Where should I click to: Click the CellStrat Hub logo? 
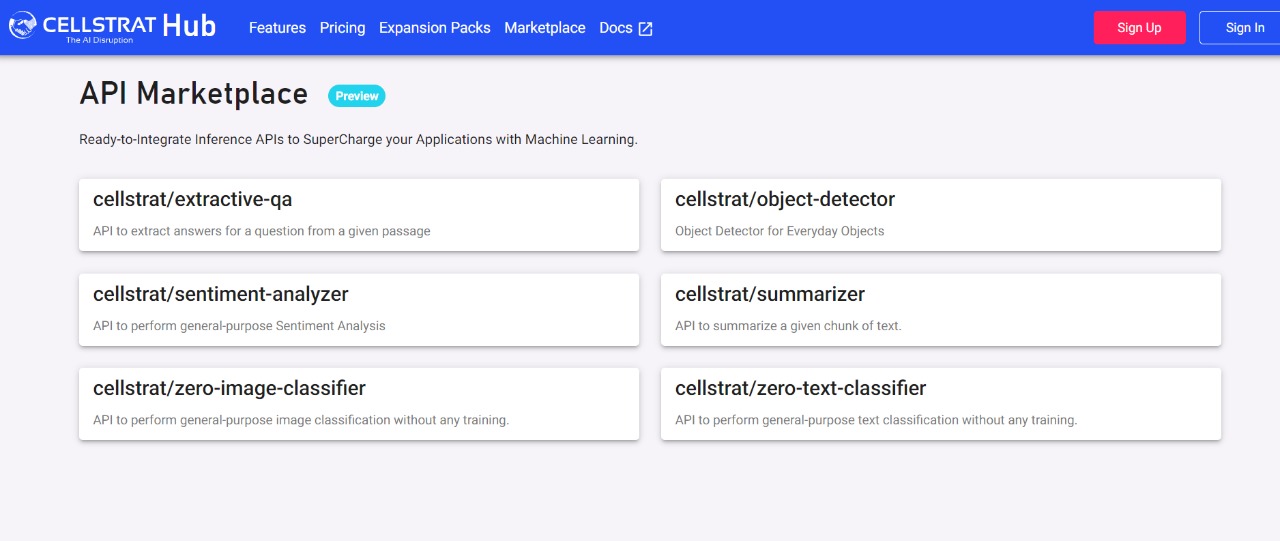112,27
